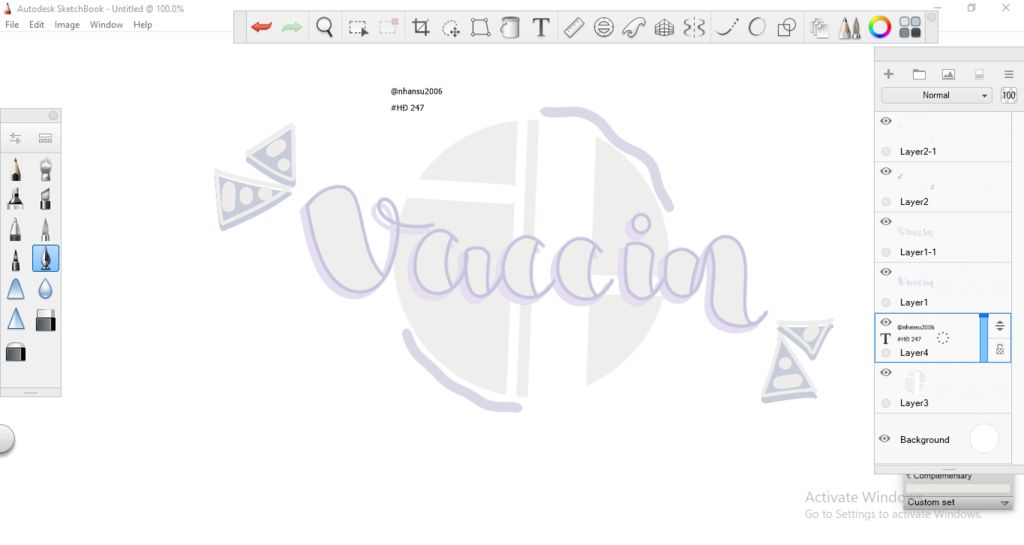Hide Layer1-1 using its eye
The image size is (1024, 545).
pos(886,221)
